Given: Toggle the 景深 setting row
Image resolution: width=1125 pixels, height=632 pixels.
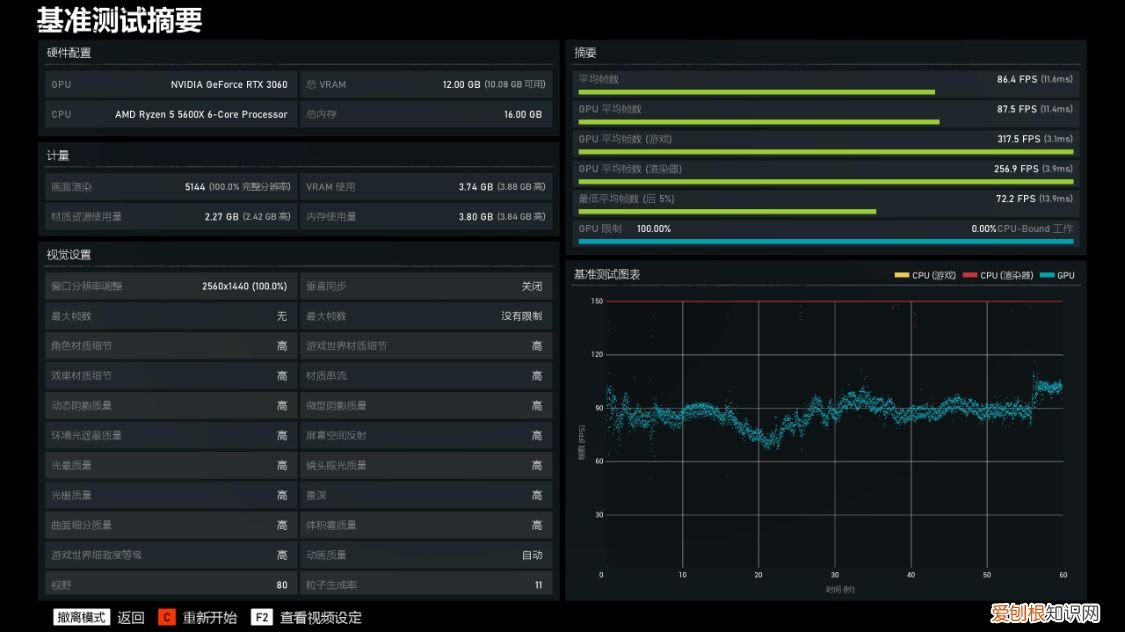Looking at the screenshot, I should click(425, 495).
